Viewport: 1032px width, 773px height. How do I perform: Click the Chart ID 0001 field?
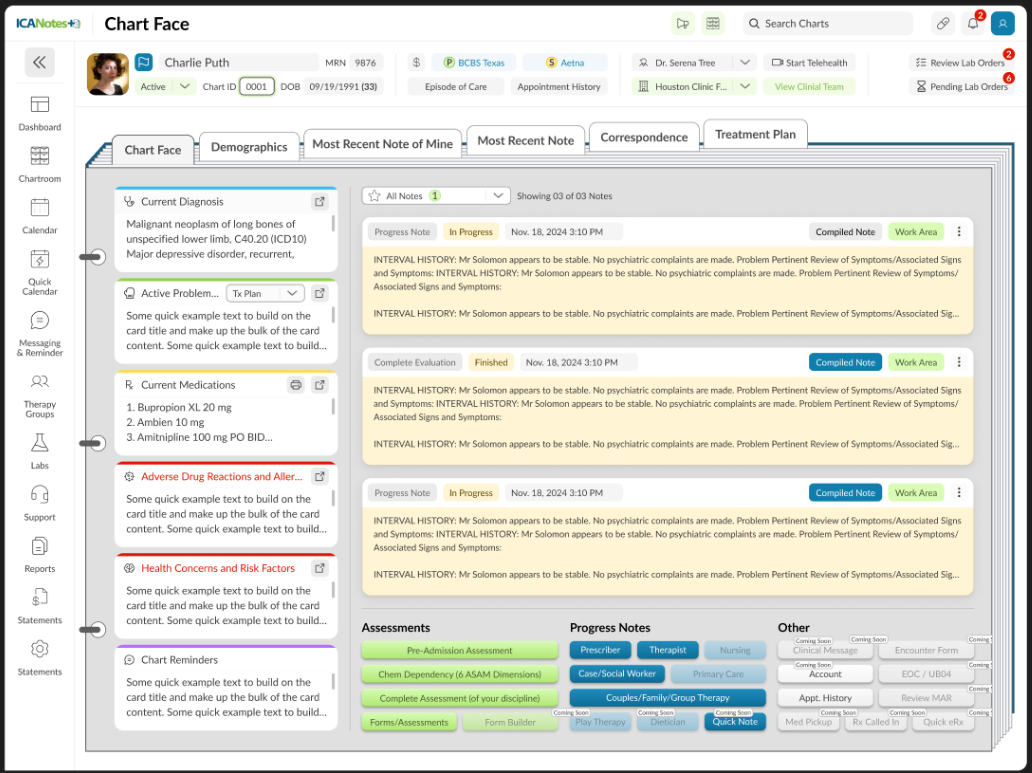[x=257, y=86]
